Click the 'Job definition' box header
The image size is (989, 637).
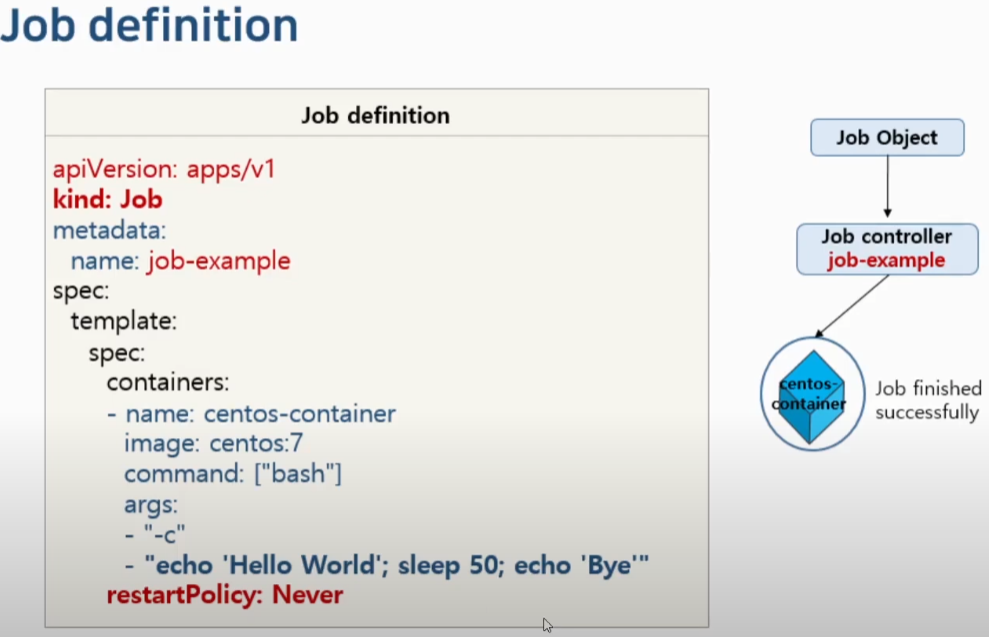pyautogui.click(x=376, y=115)
